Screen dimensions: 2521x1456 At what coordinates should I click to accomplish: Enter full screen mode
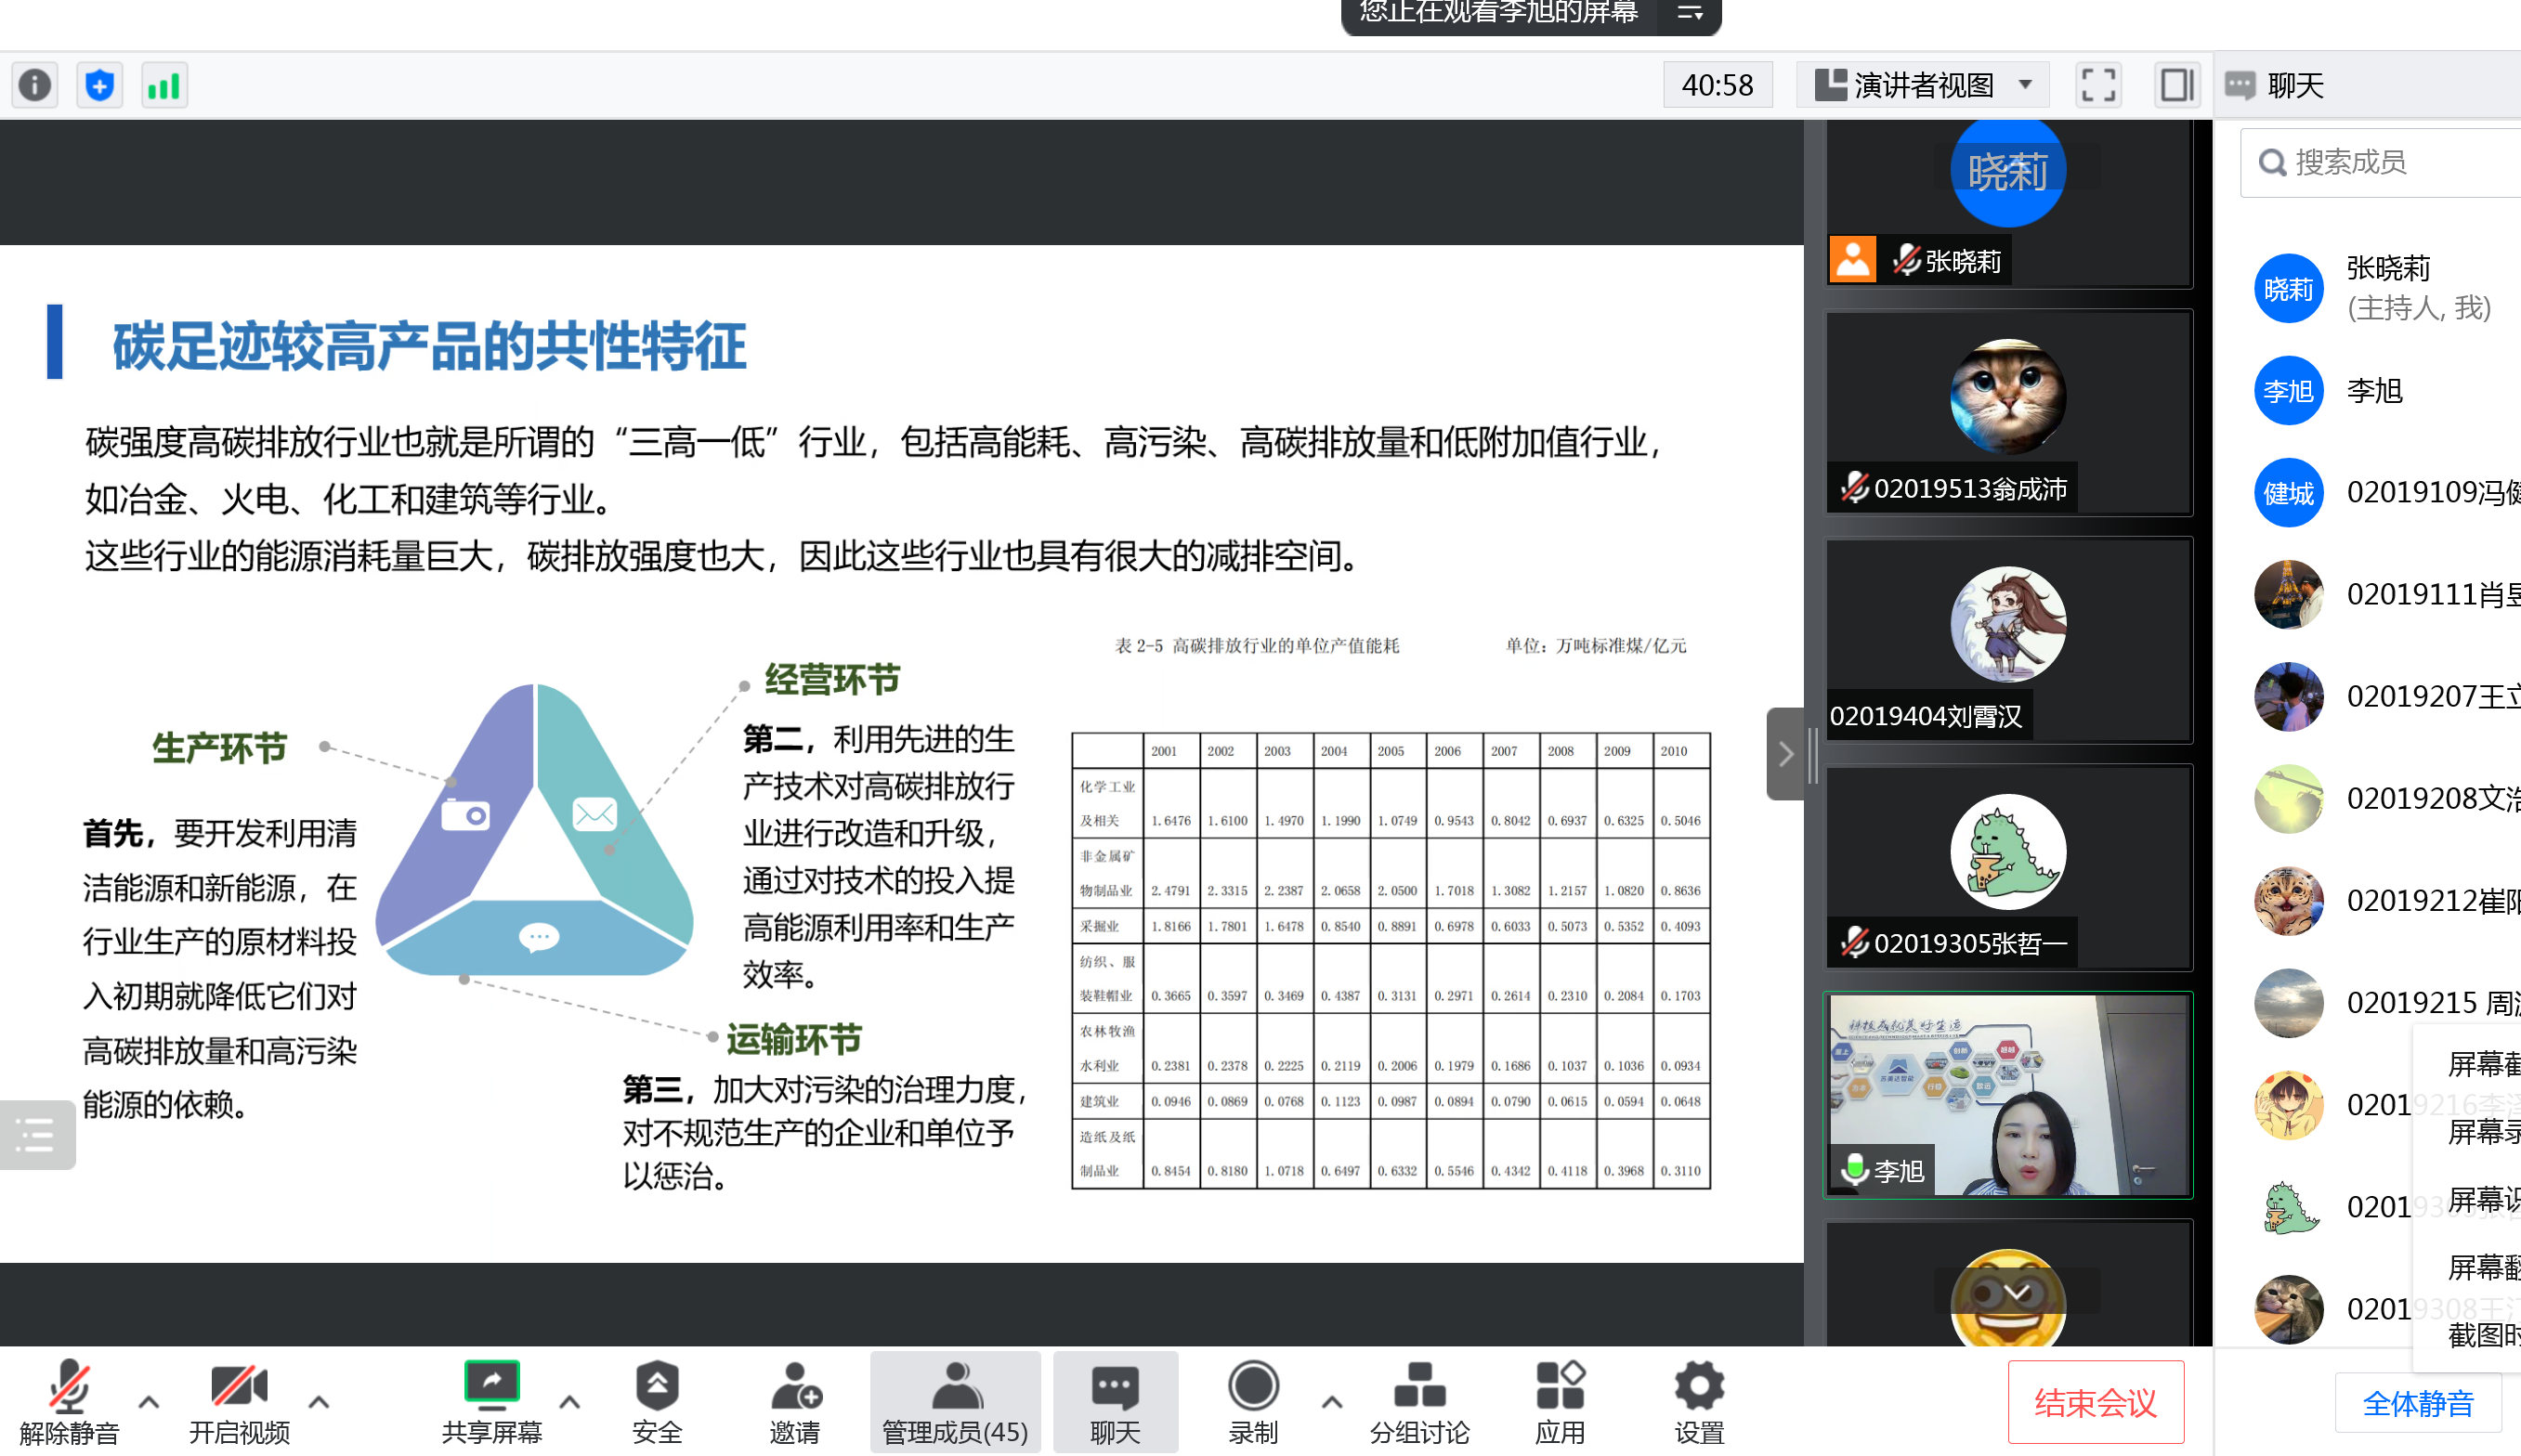coord(2098,85)
